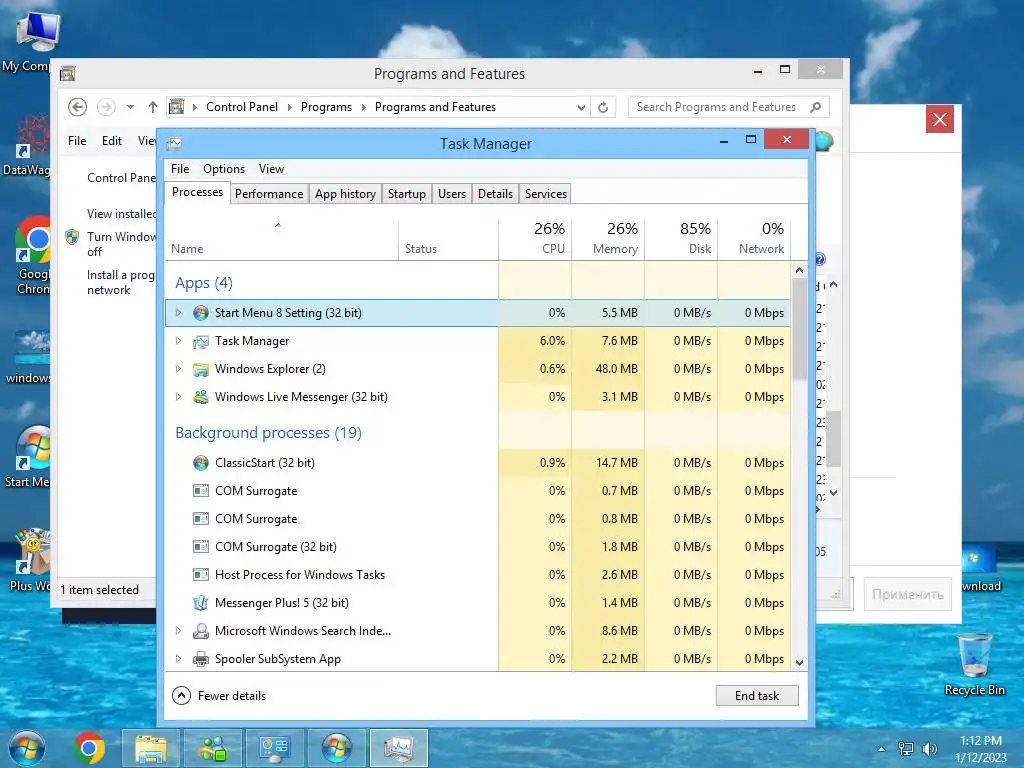Open Control Panel taskbar icon
The image size is (1024, 768).
tap(274, 748)
